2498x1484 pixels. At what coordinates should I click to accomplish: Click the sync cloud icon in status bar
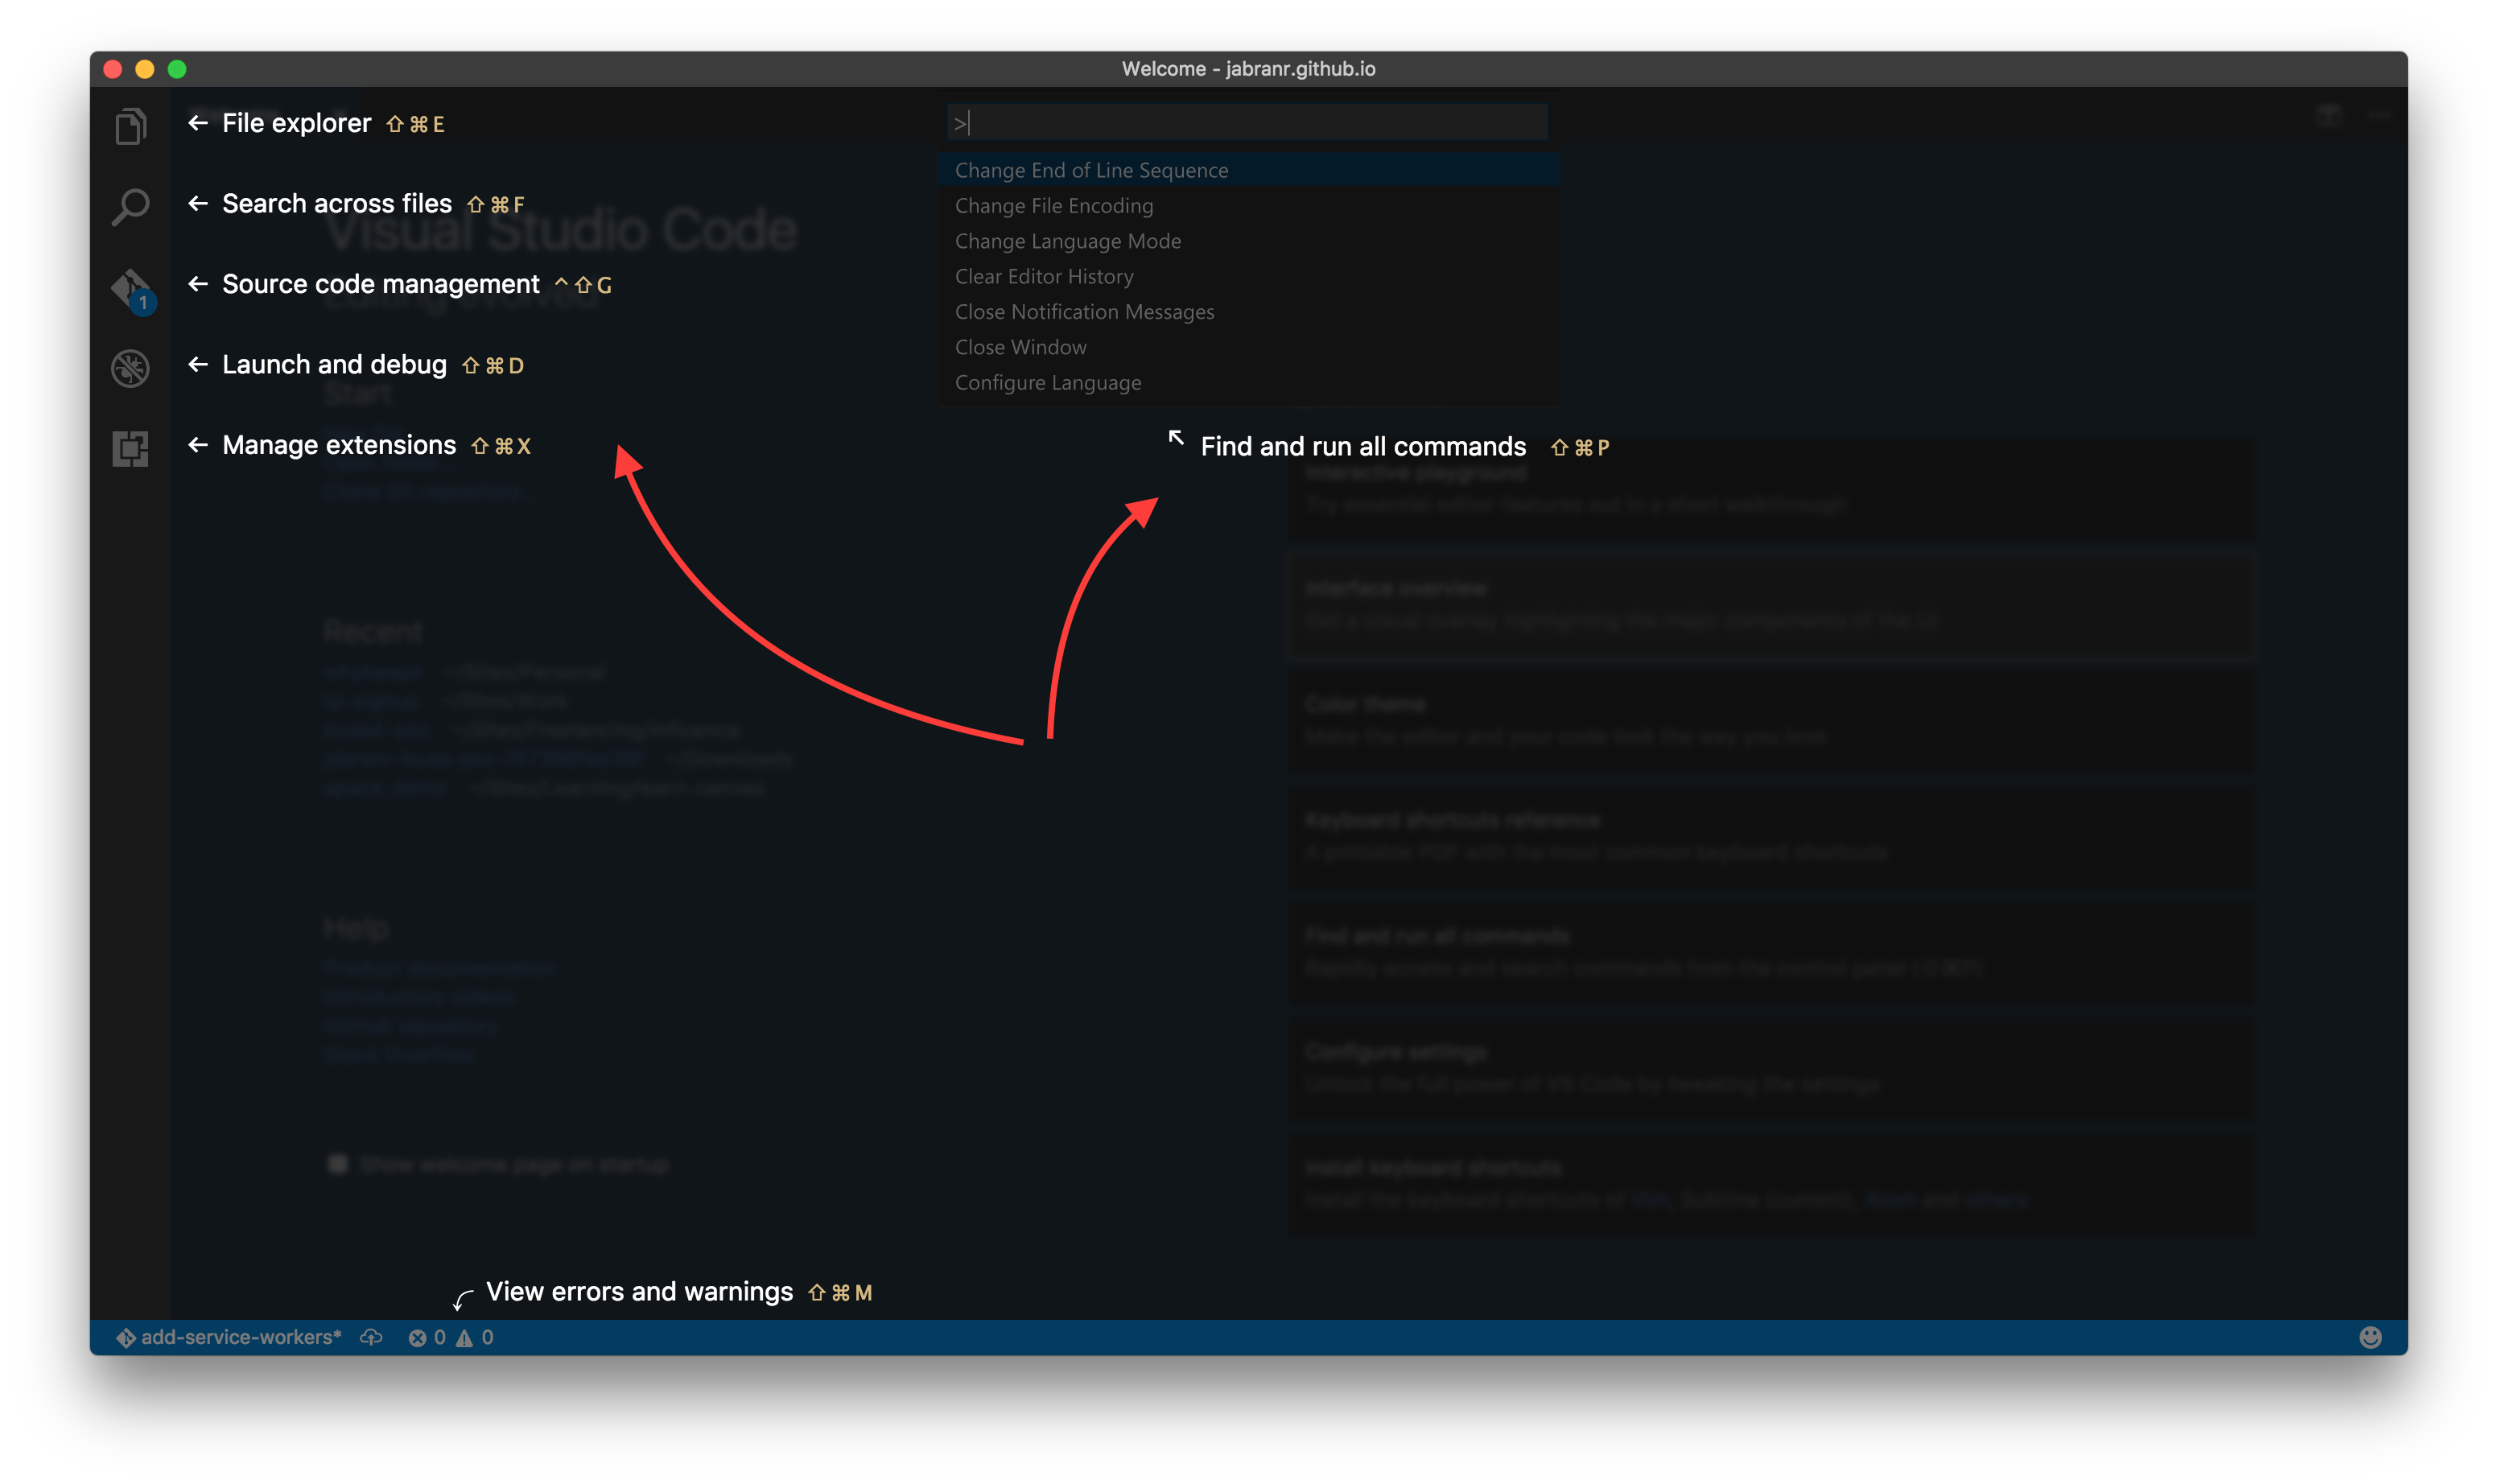[x=371, y=1337]
